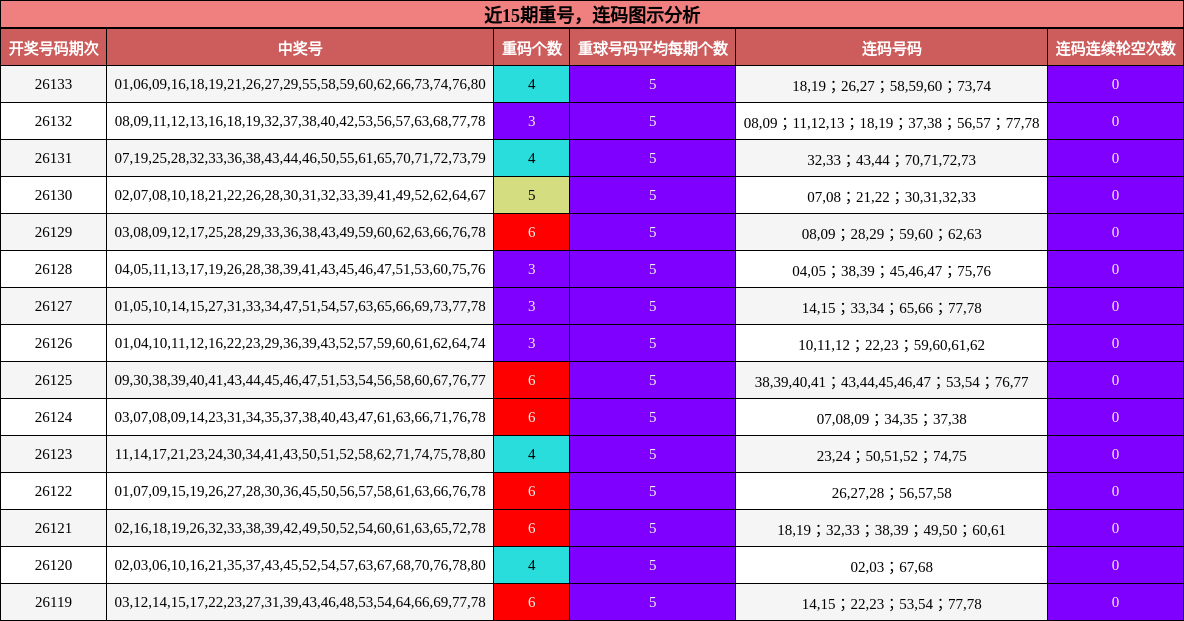The width and height of the screenshot is (1184, 621).
Task: Click average count 5 in row 26133
Action: click(652, 84)
